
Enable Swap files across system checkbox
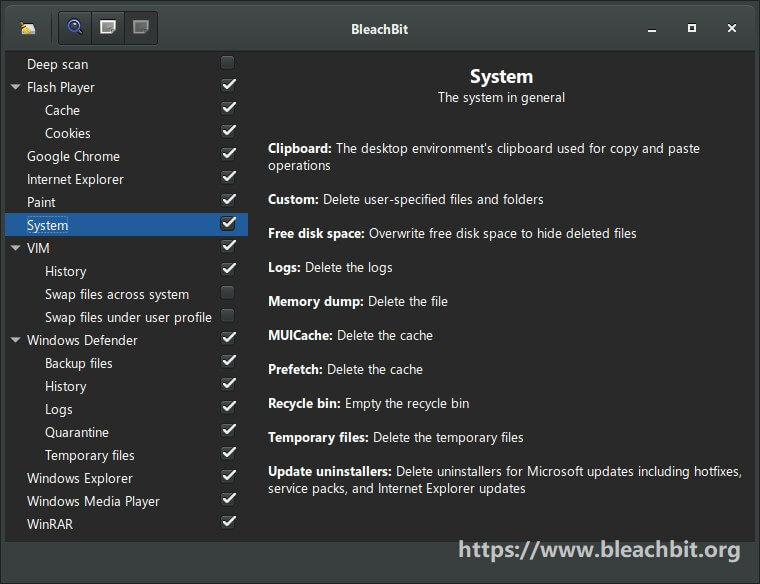227,293
